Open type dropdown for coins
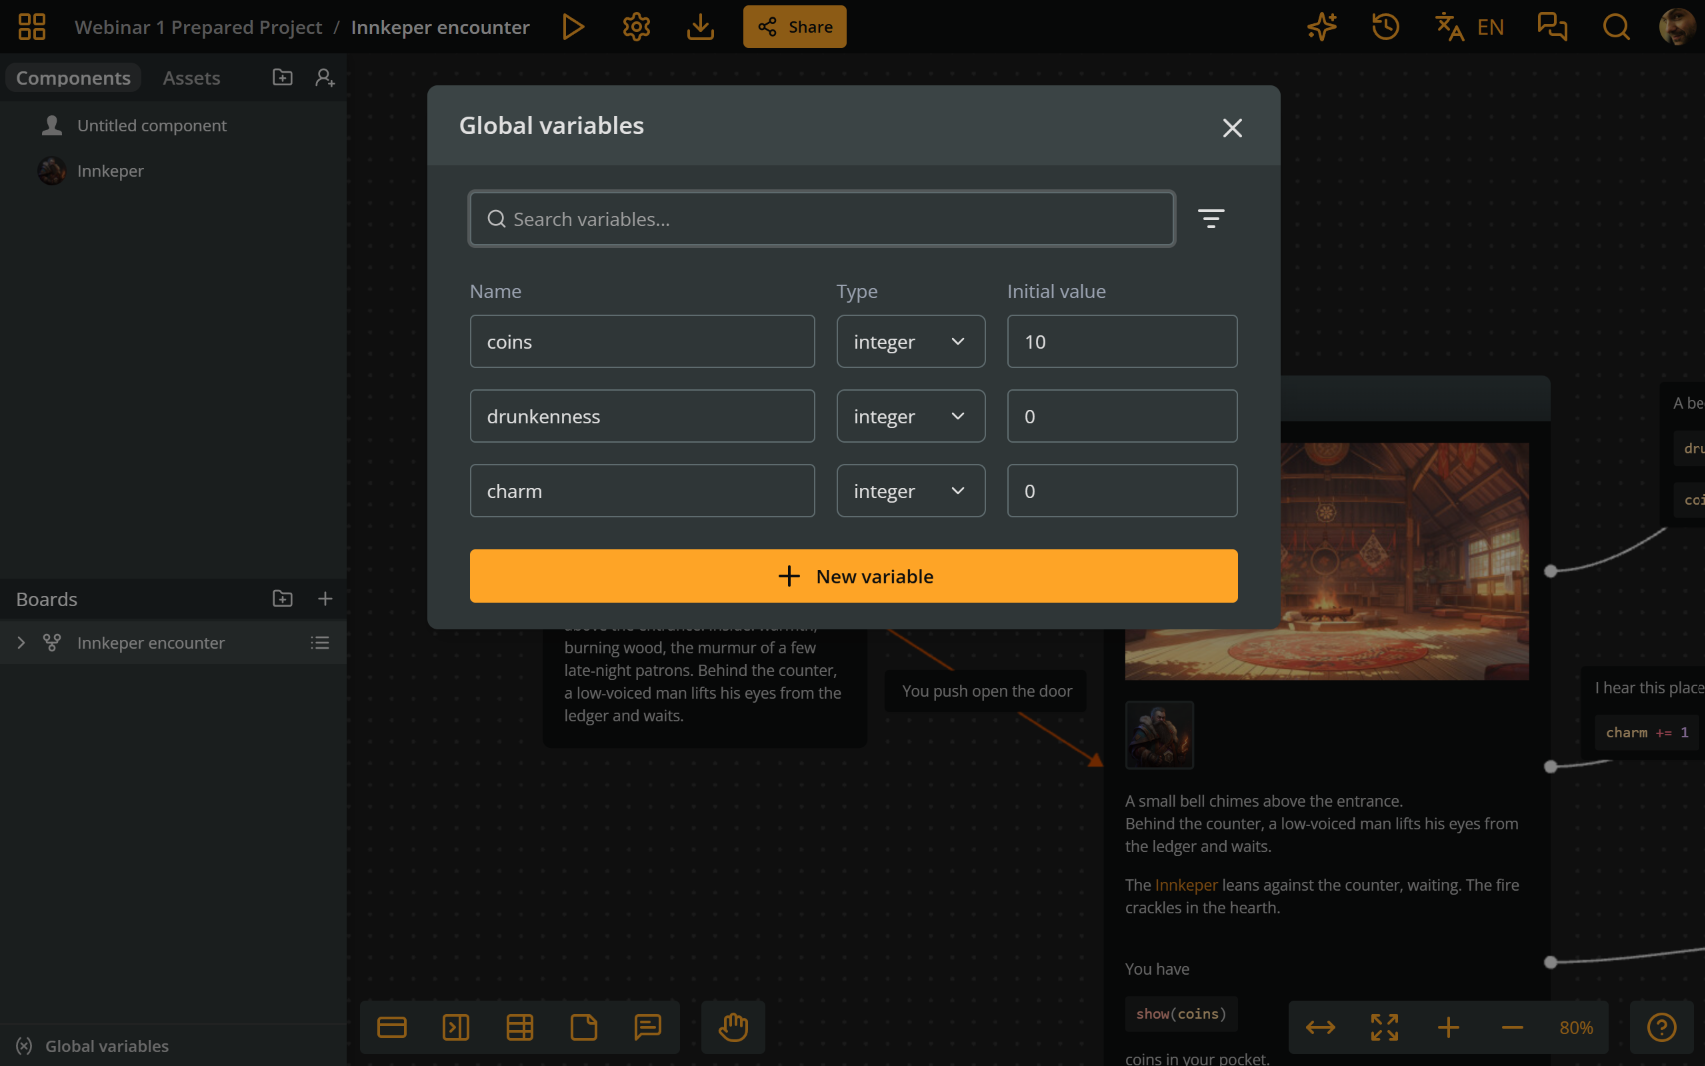This screenshot has width=1705, height=1066. (911, 342)
